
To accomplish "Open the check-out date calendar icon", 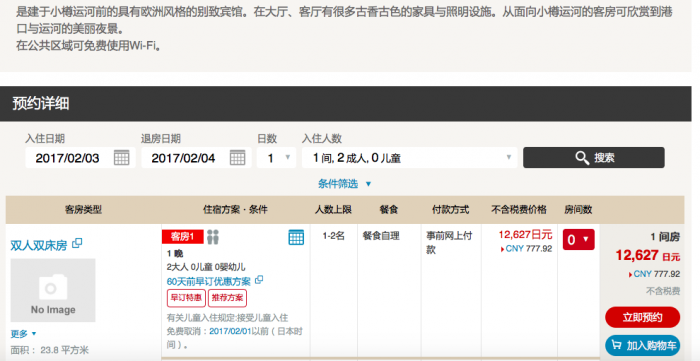I will (x=238, y=158).
